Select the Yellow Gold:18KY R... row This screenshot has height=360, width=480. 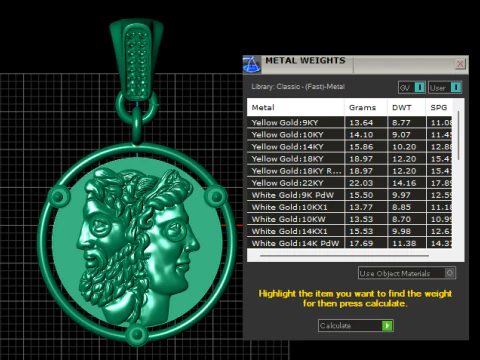349,171
